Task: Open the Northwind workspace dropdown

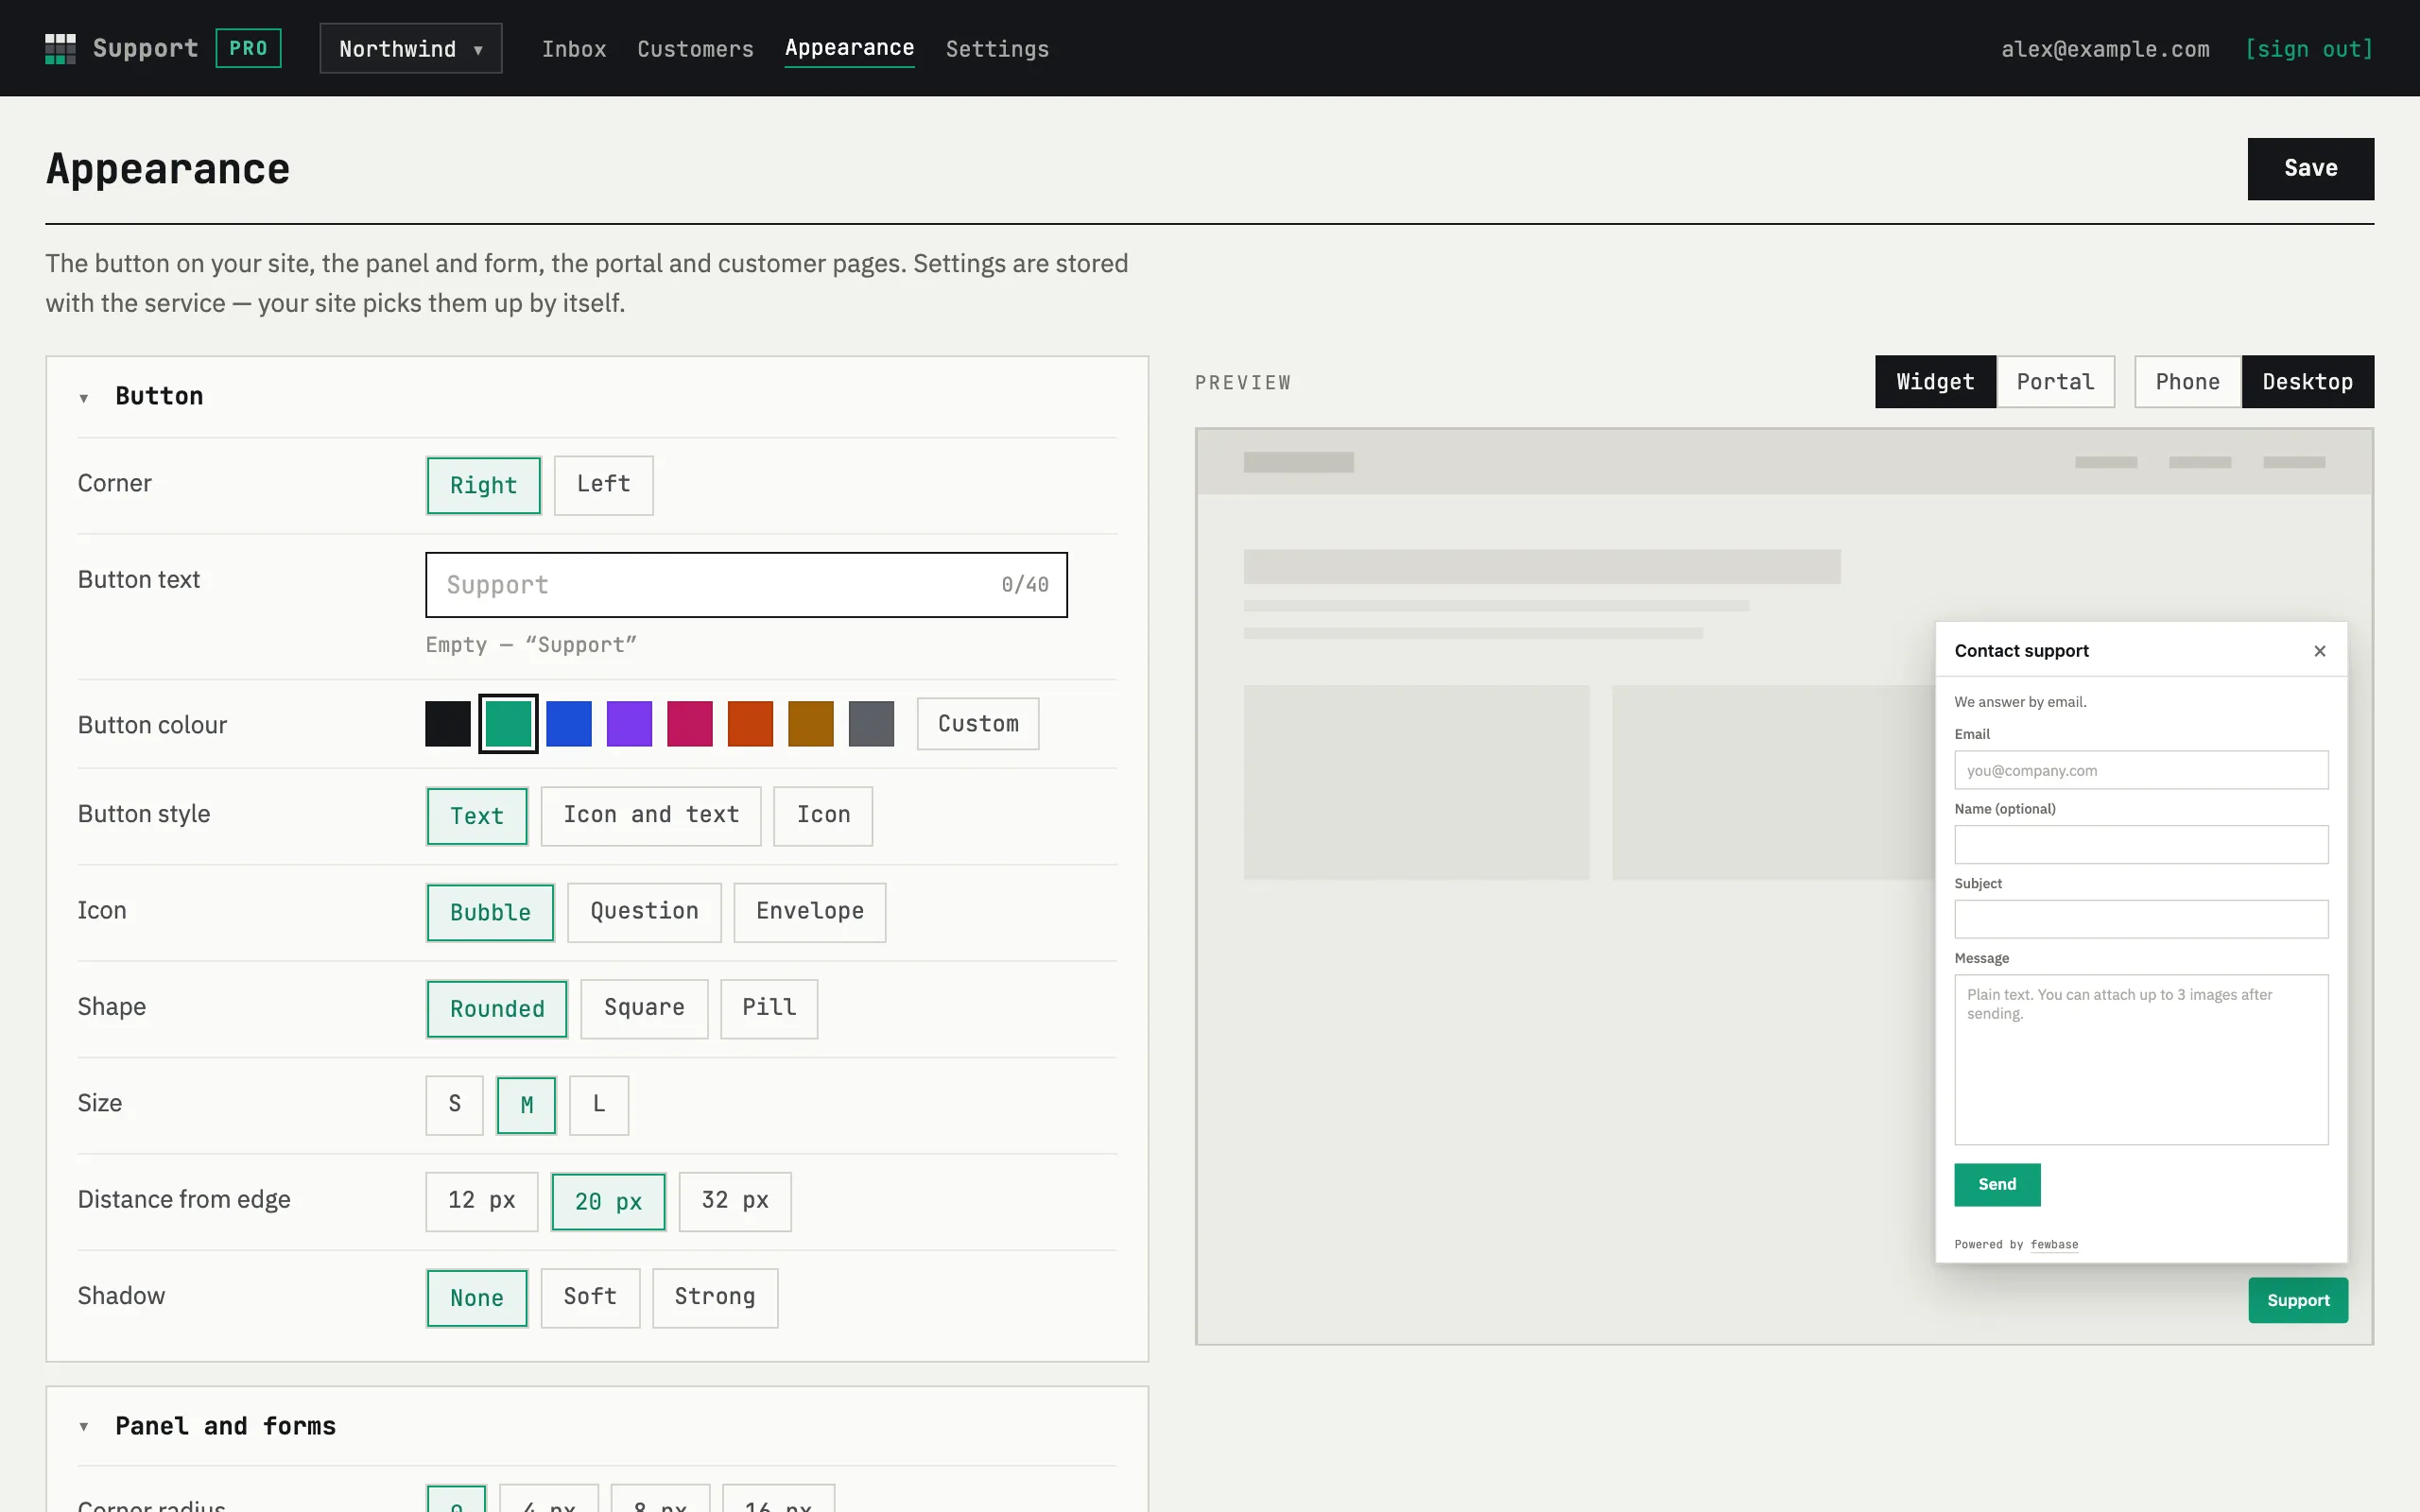Action: click(x=411, y=48)
